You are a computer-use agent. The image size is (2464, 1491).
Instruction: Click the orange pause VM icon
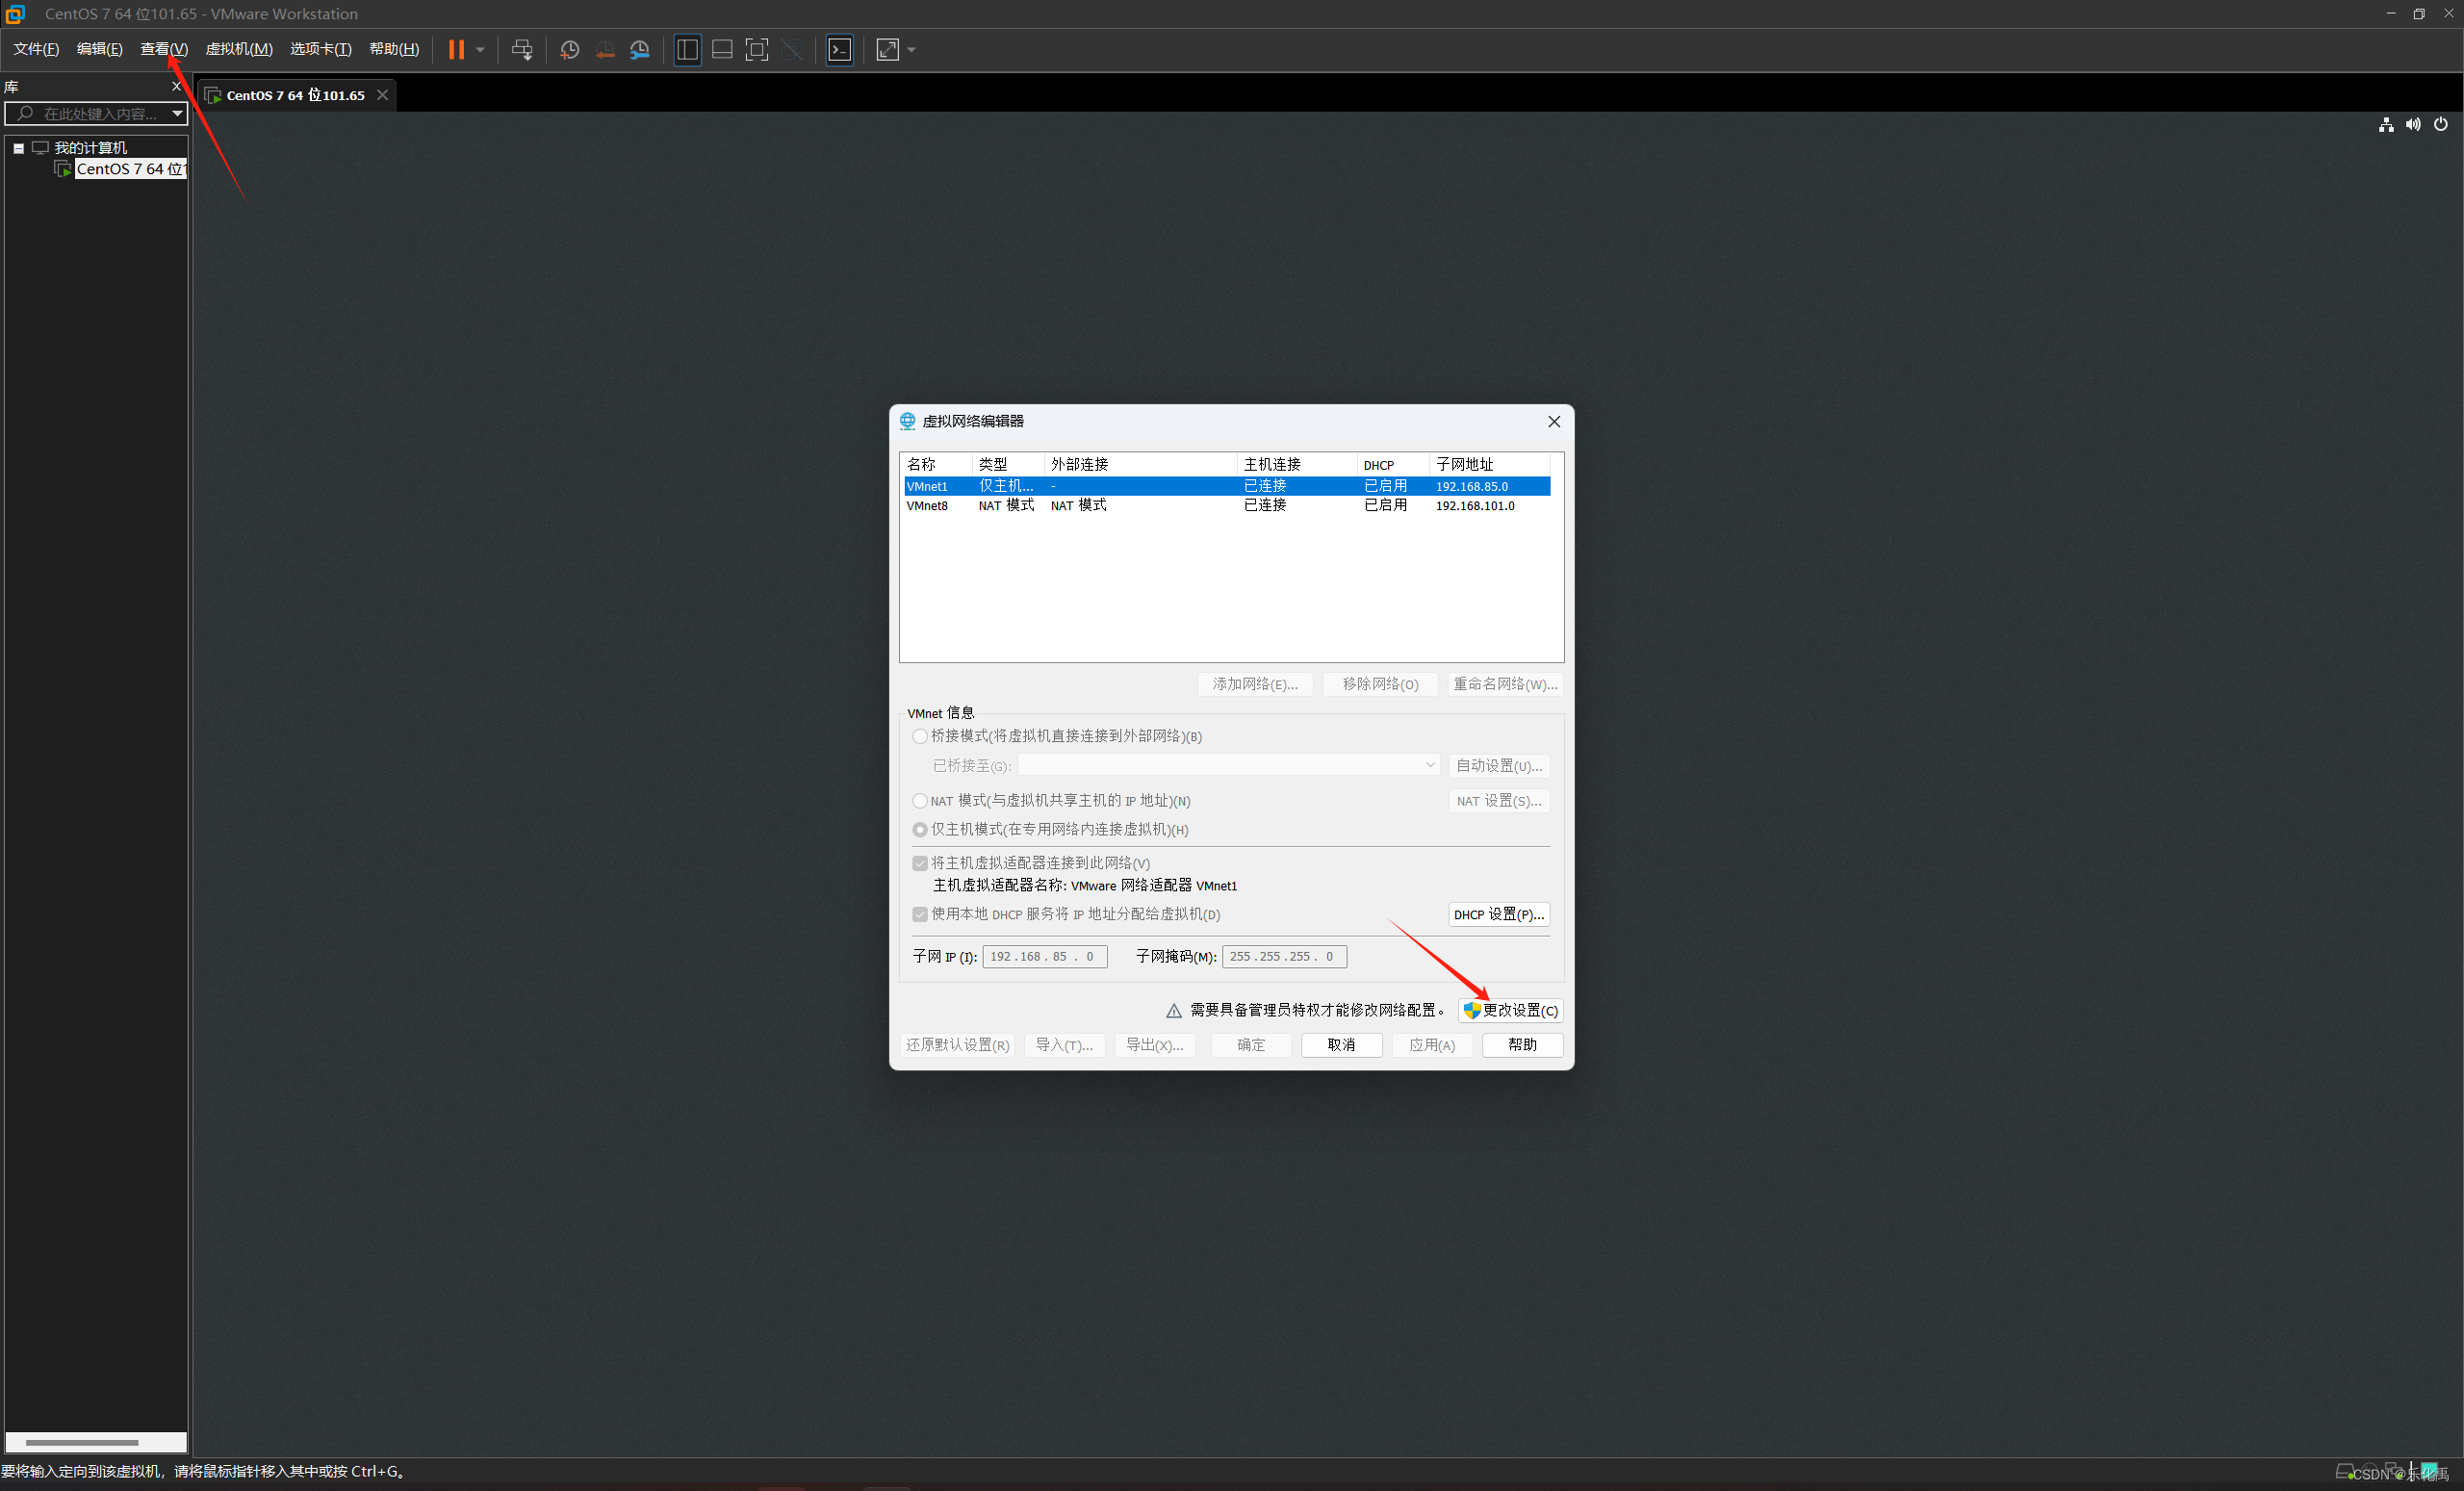tap(456, 50)
